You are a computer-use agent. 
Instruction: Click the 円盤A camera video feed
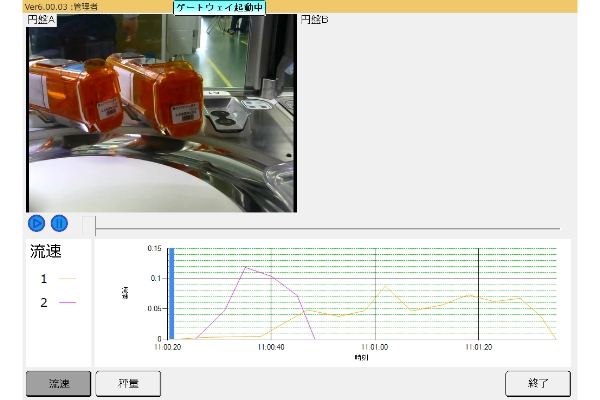(x=161, y=113)
